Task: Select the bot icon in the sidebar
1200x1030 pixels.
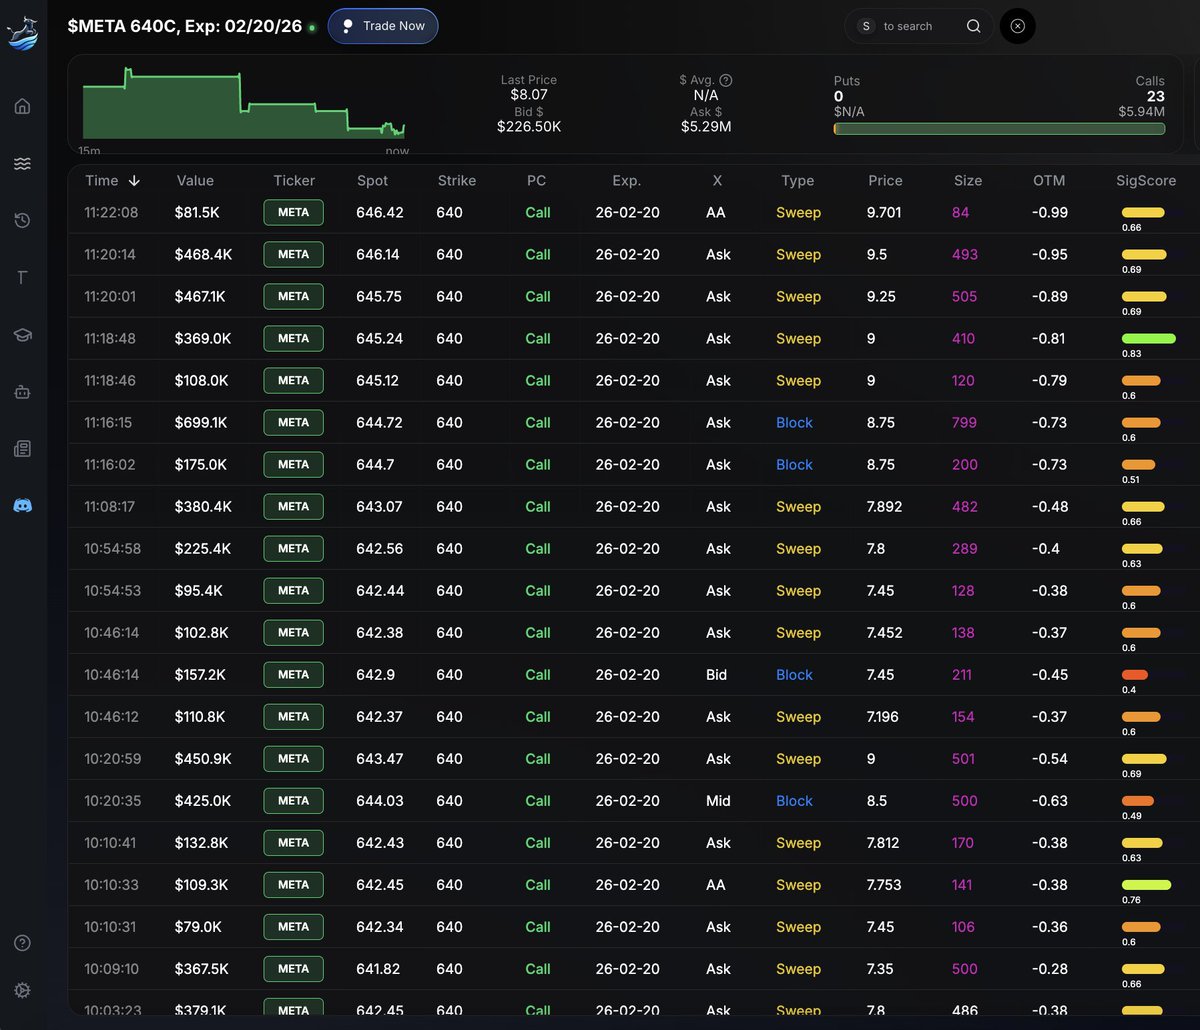Action: click(22, 391)
